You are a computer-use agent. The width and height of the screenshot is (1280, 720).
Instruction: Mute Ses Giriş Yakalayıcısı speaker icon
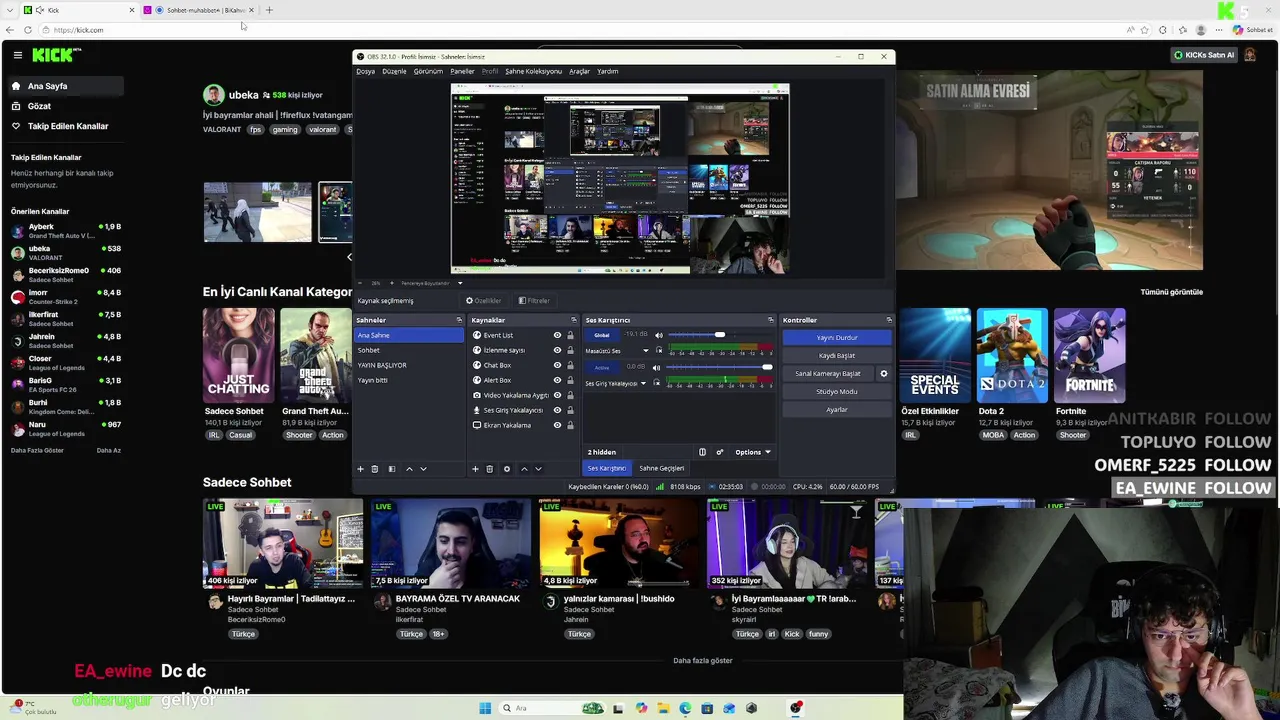coord(656,367)
